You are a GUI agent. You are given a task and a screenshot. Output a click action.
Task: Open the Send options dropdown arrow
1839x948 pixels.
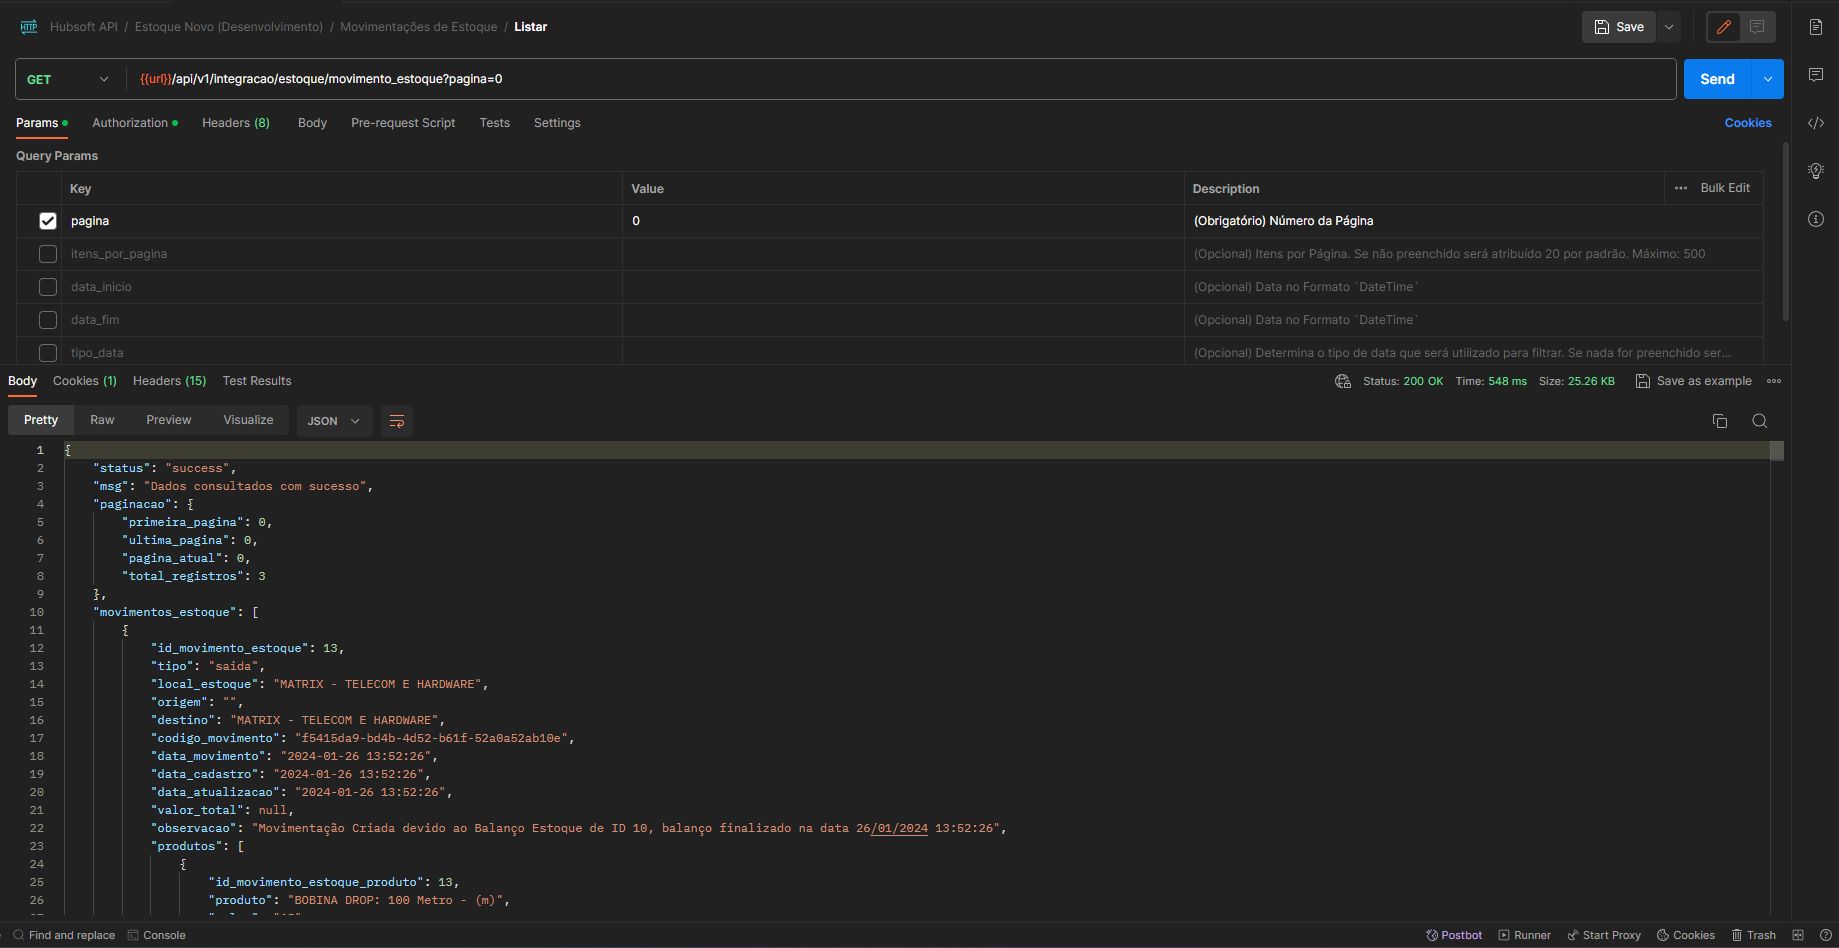pyautogui.click(x=1768, y=79)
